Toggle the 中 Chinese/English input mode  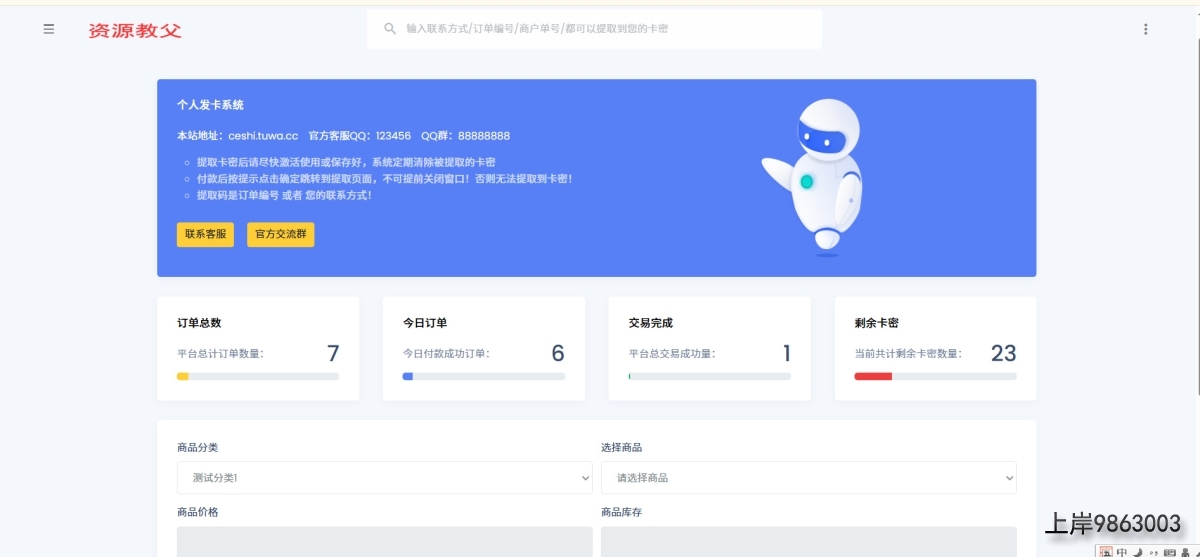[1122, 551]
